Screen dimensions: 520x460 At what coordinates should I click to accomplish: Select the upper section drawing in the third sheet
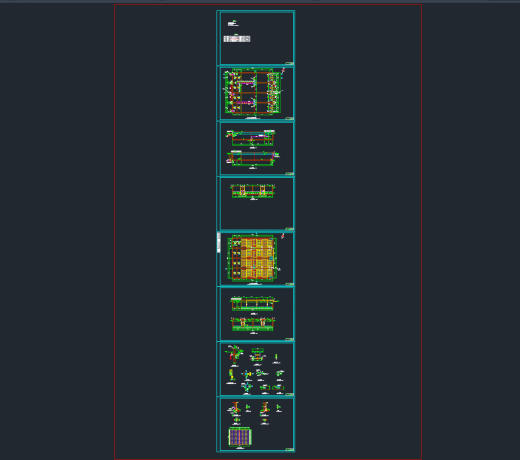pos(251,138)
